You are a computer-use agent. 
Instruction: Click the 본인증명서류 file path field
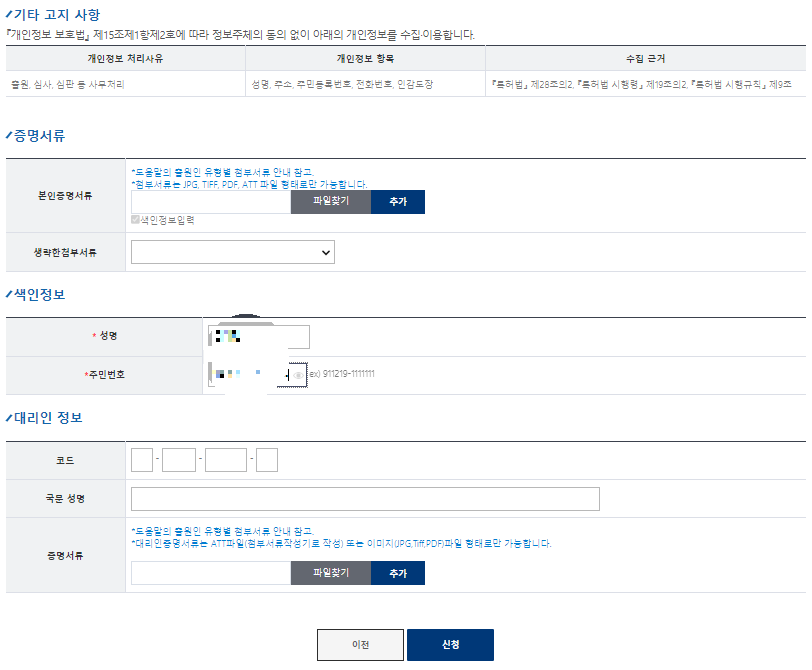pos(211,201)
